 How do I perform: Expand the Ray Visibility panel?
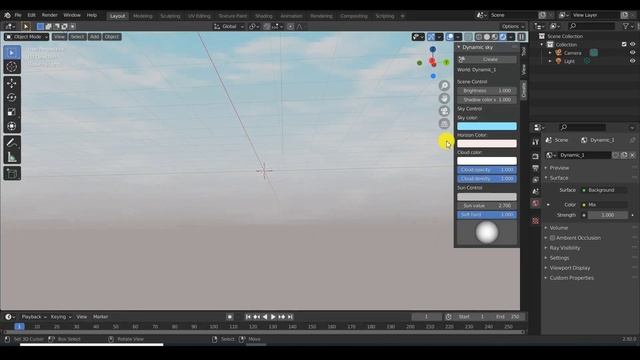click(564, 248)
